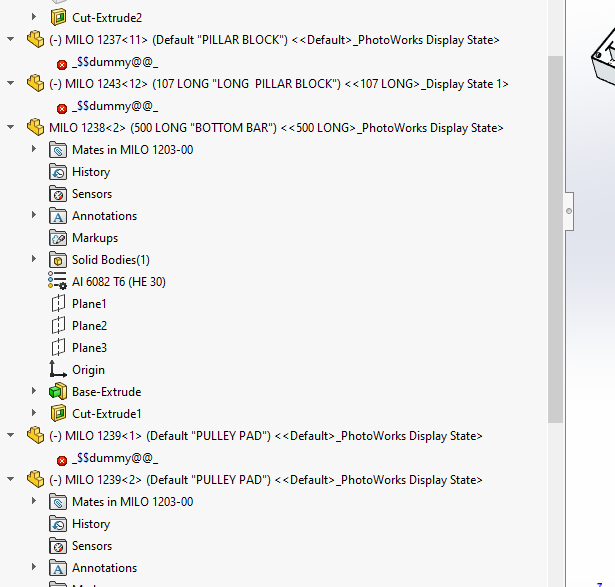
Task: Click the Al 6082 T6 material icon
Action: [x=58, y=282]
